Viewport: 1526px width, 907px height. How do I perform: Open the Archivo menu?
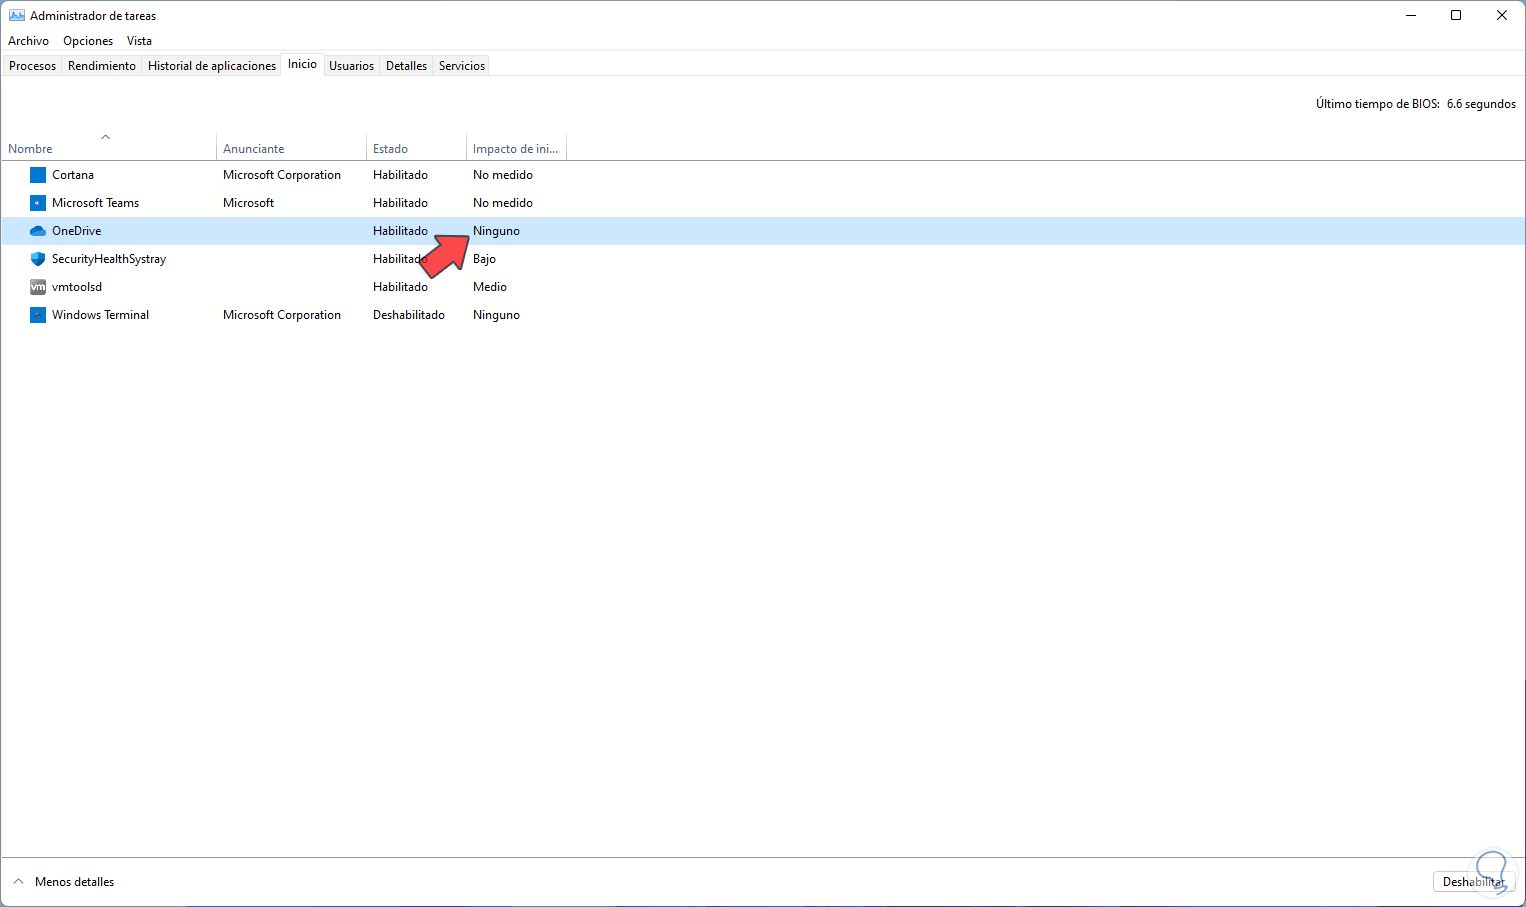click(28, 41)
